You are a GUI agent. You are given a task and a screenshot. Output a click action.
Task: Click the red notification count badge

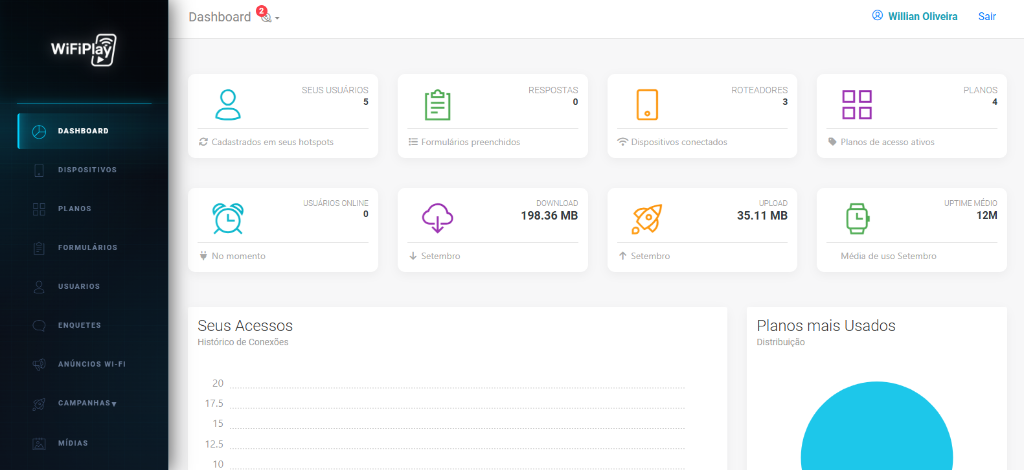[262, 10]
